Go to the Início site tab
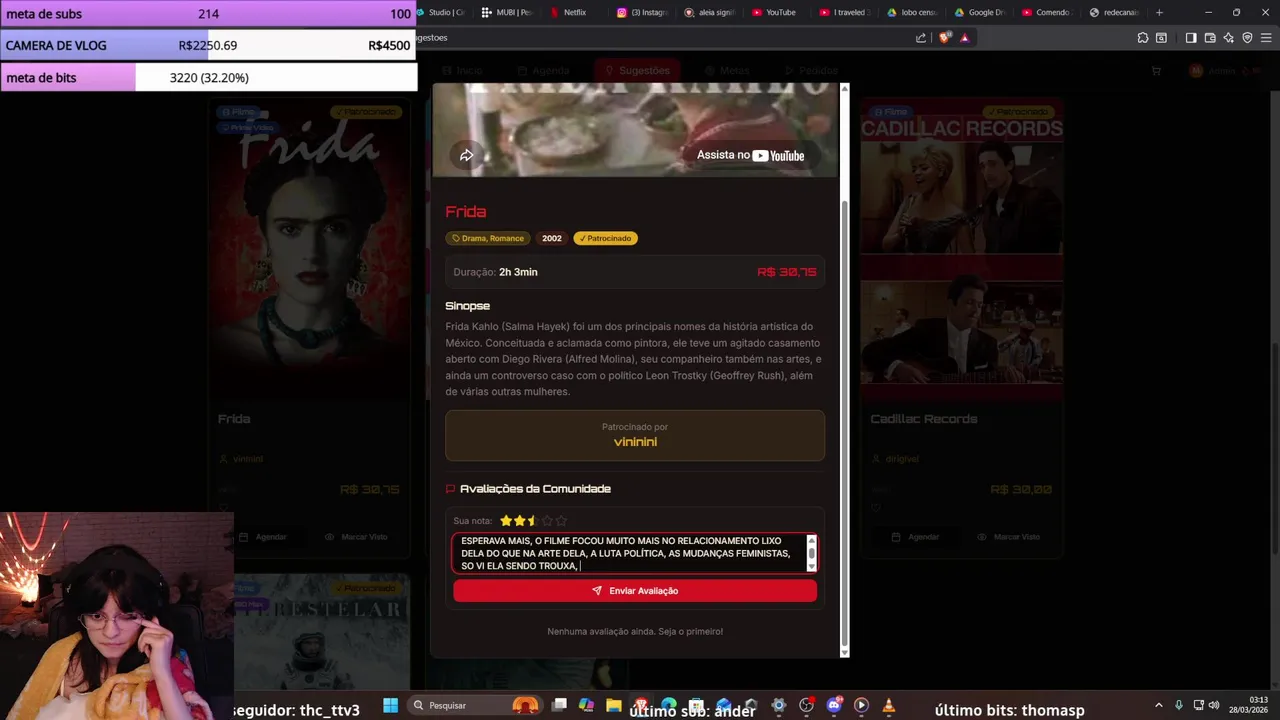This screenshot has width=1280, height=720. click(462, 71)
